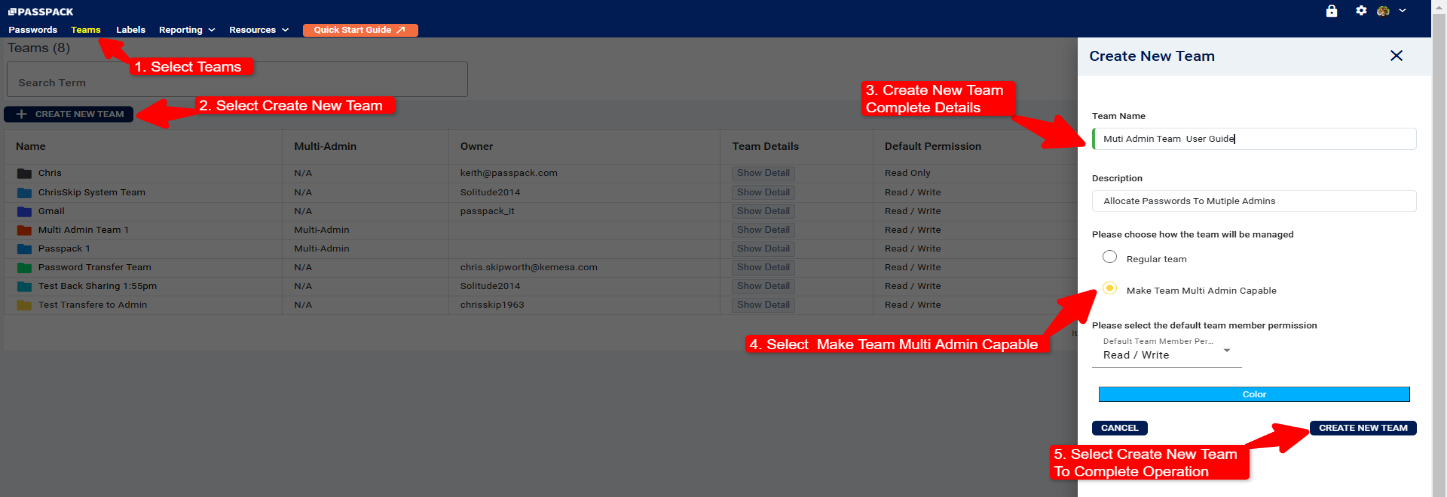Click owner passpack_it cell

(487, 211)
